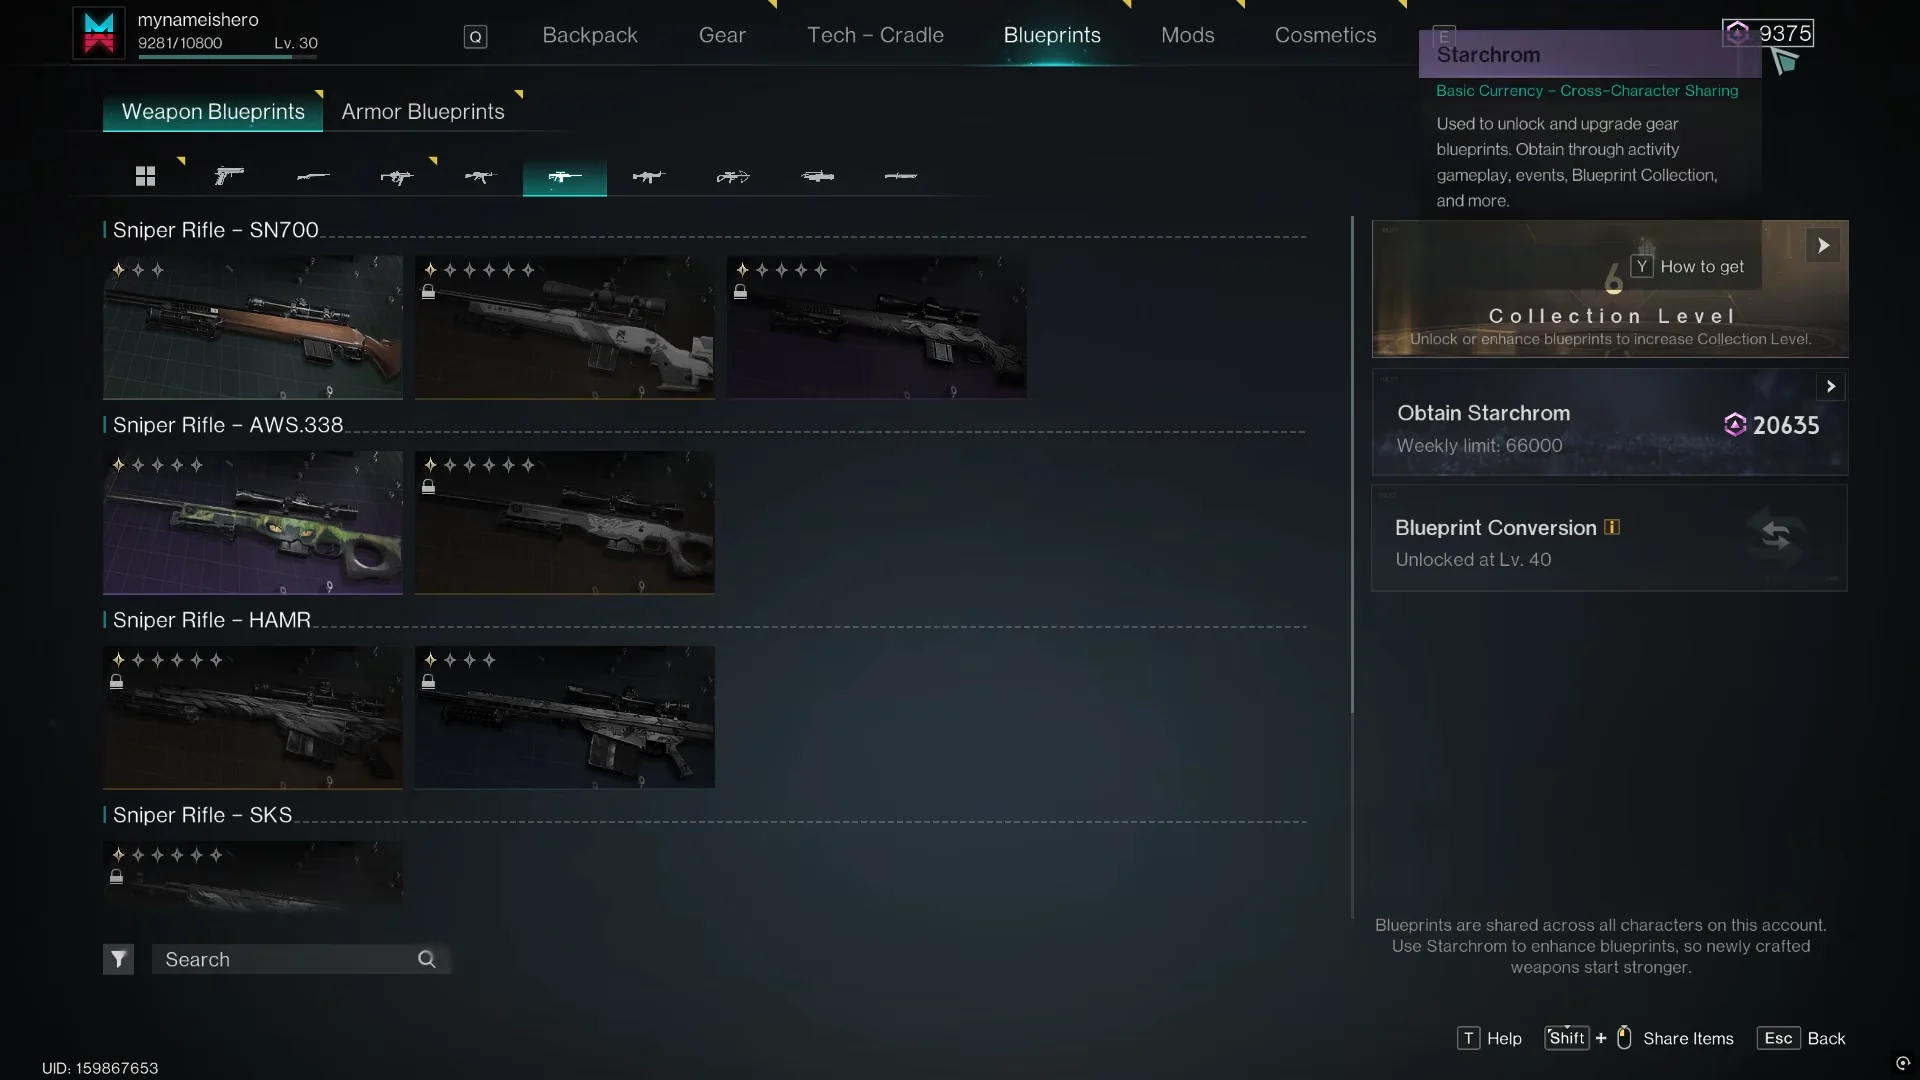This screenshot has width=1920, height=1080.
Task: Select the green camo AWS.338 blueprint
Action: (253, 522)
